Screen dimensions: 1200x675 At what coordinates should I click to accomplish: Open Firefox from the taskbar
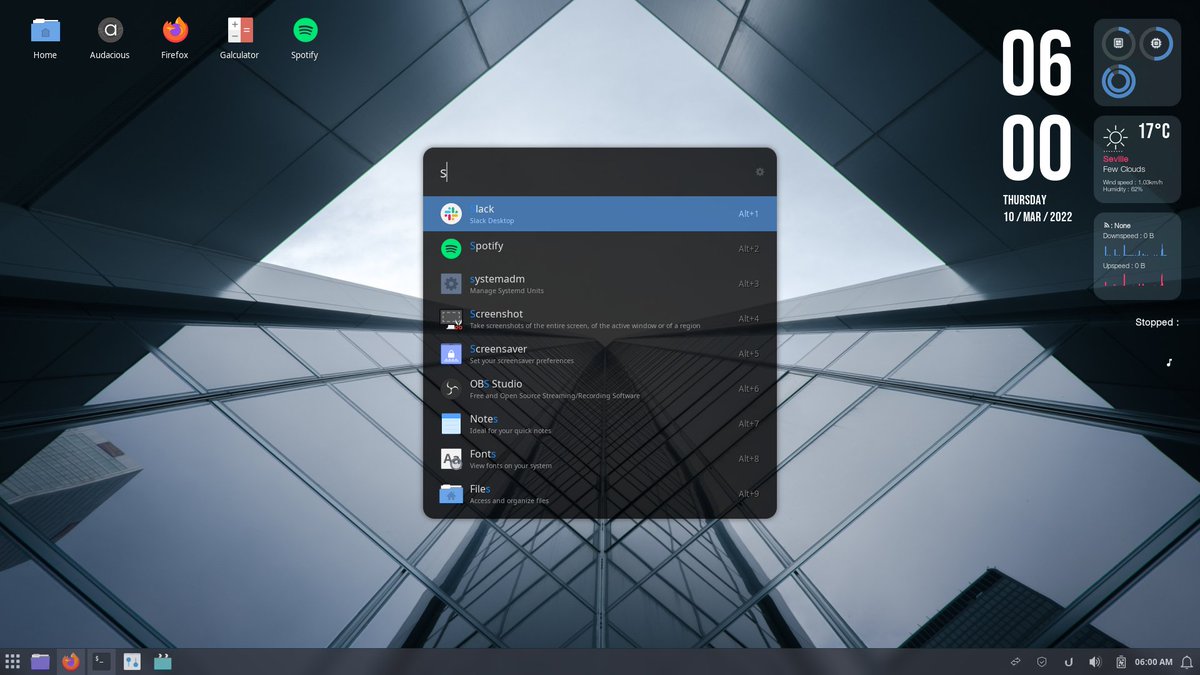coord(70,661)
